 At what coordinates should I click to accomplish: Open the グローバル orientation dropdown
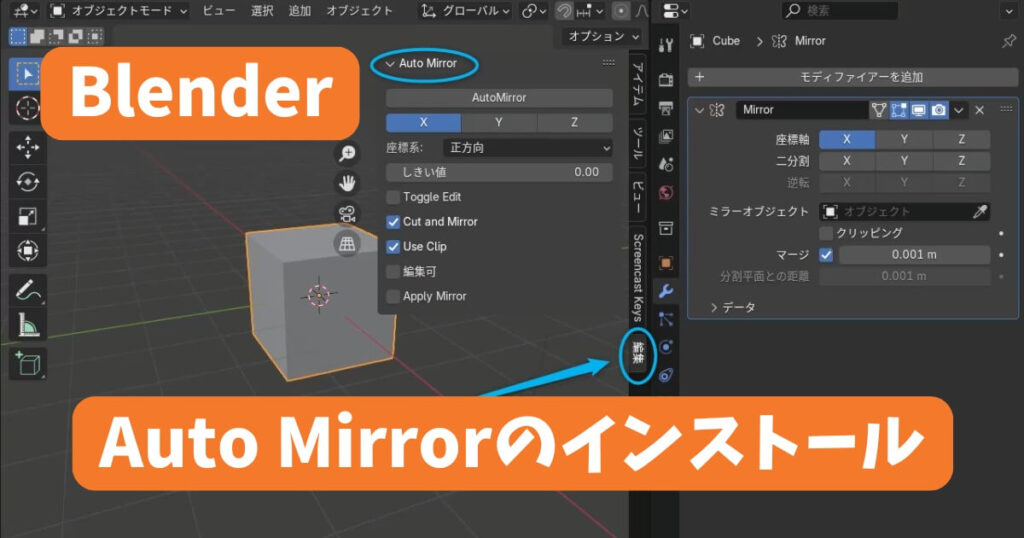464,11
